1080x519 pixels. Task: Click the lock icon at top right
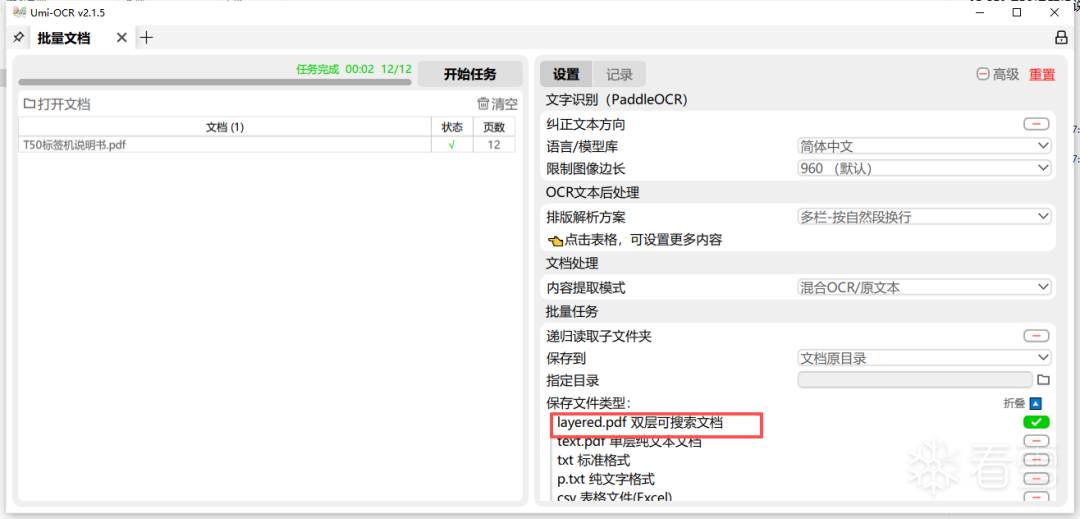(x=1061, y=38)
